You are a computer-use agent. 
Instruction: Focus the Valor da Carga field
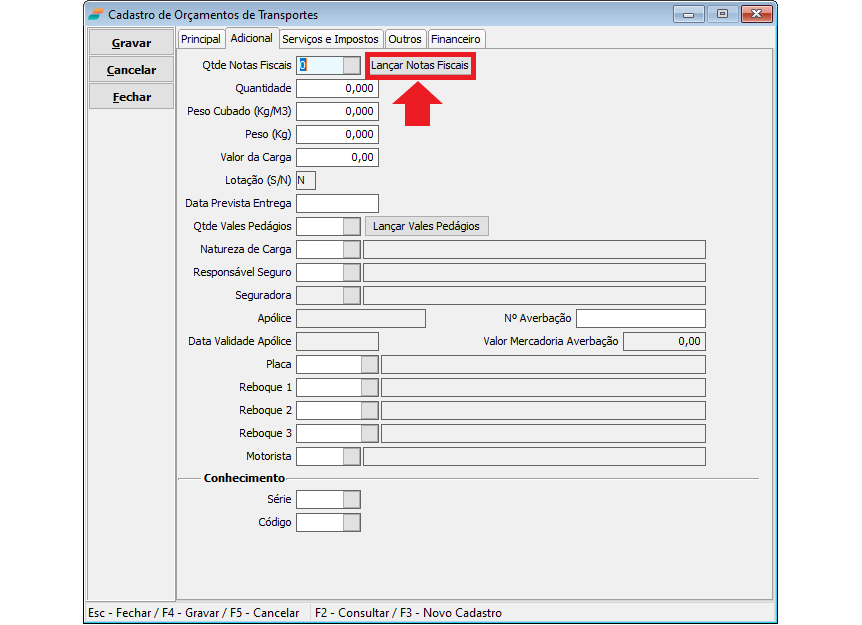point(337,157)
